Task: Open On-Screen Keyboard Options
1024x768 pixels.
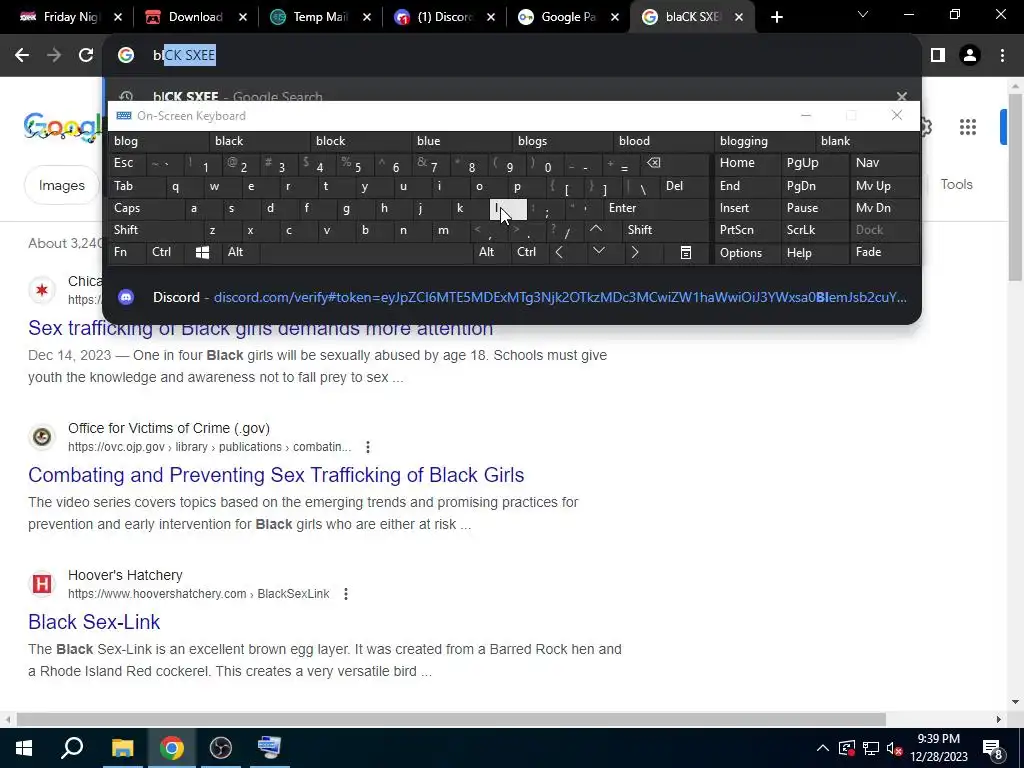Action: (x=747, y=253)
